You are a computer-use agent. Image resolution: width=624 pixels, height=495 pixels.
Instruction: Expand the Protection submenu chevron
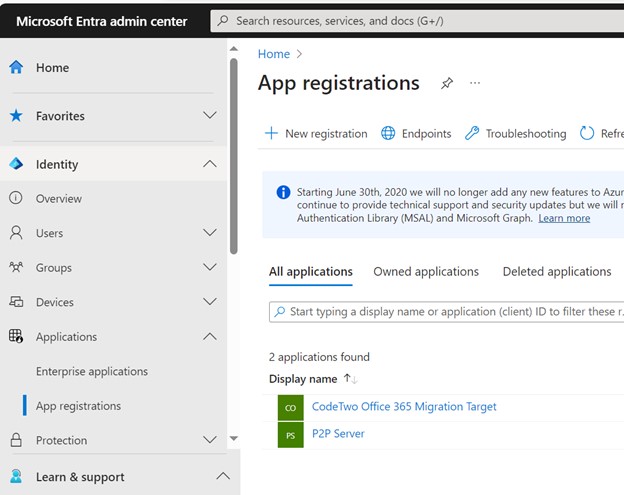[210, 440]
